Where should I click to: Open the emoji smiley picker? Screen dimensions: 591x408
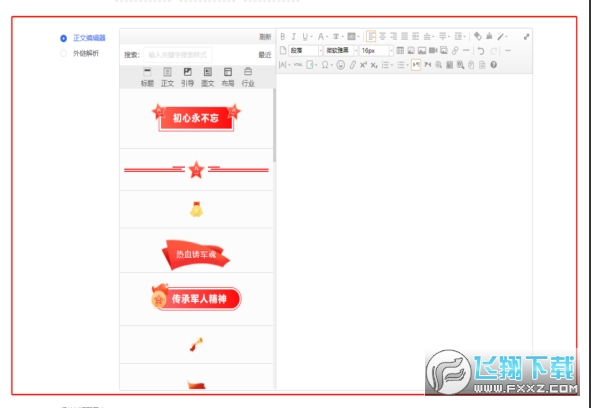[x=341, y=65]
